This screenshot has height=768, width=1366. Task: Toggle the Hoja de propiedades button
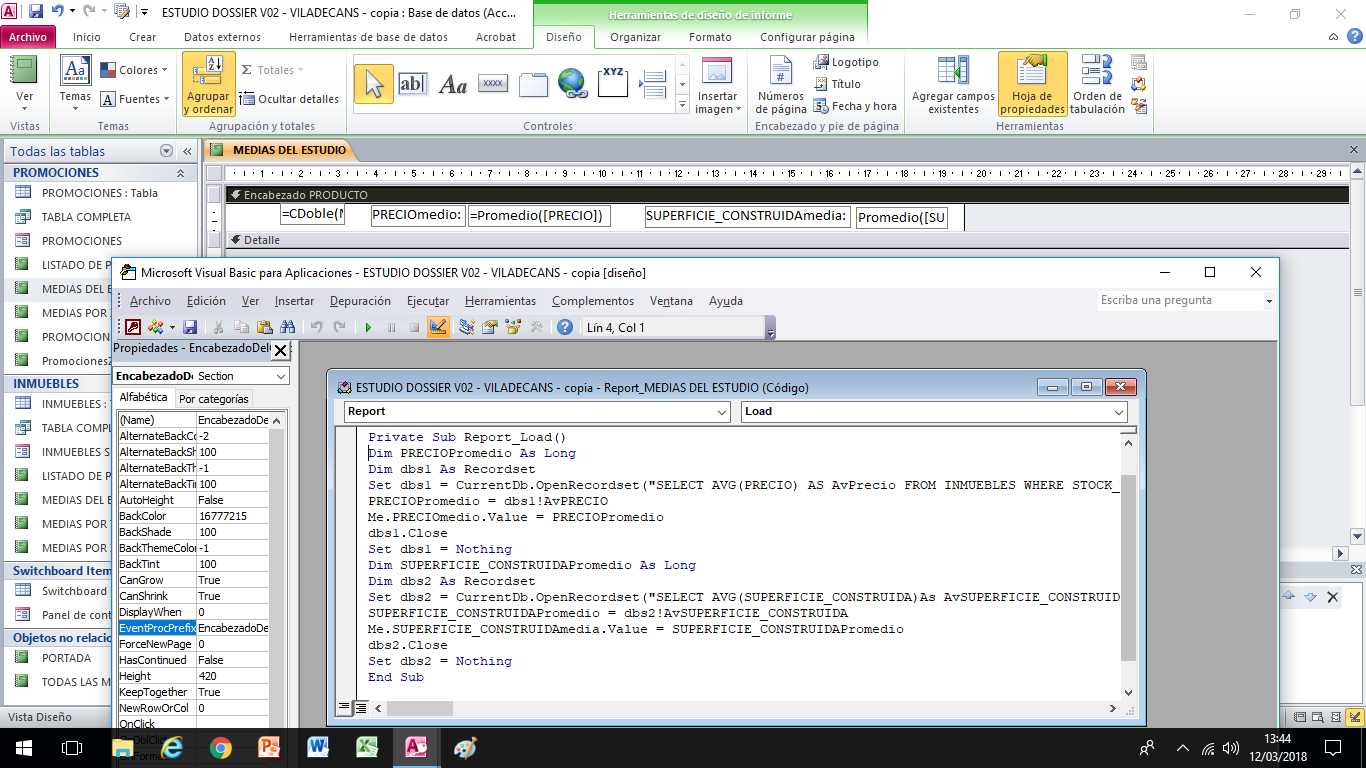click(x=1032, y=85)
